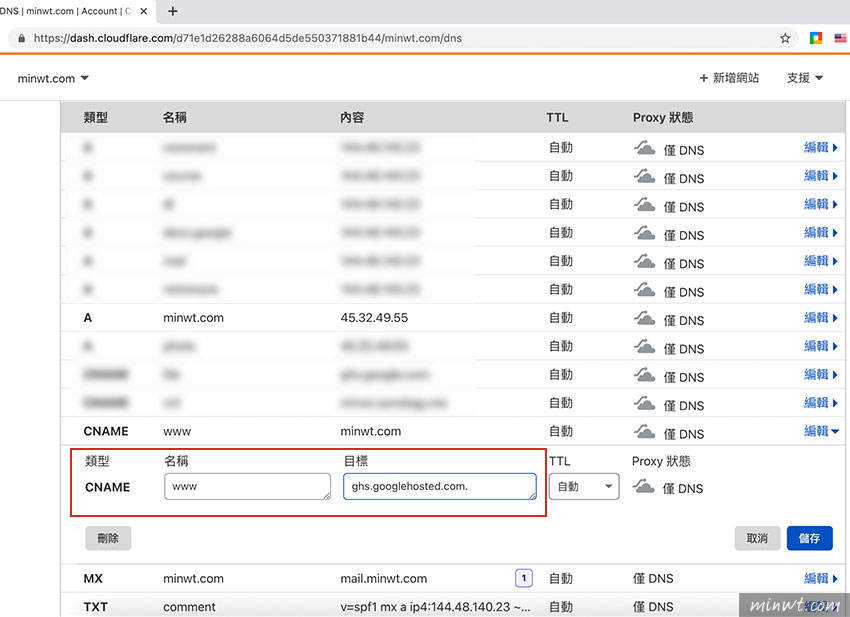The width and height of the screenshot is (850, 617).
Task: Expand the minwt.com site selector
Action: coord(53,79)
